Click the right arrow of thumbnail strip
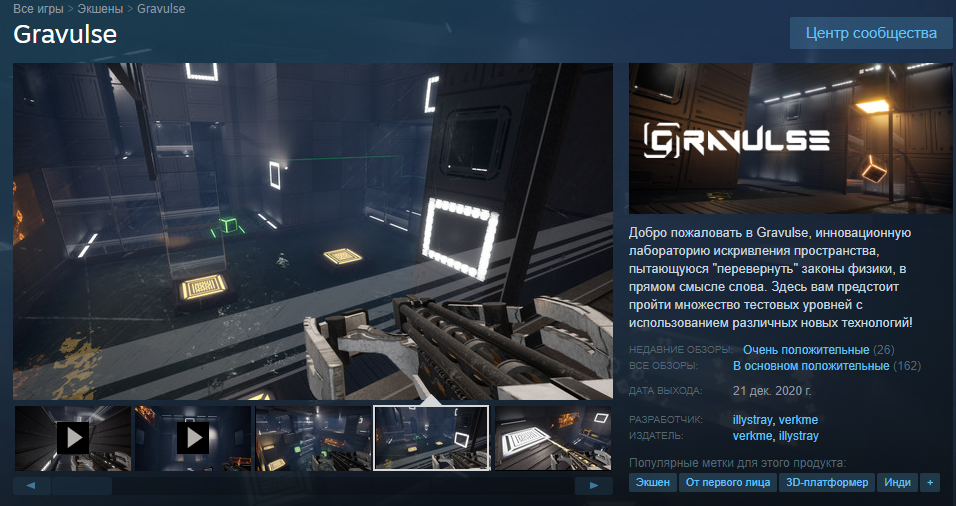956x506 pixels. 593,485
